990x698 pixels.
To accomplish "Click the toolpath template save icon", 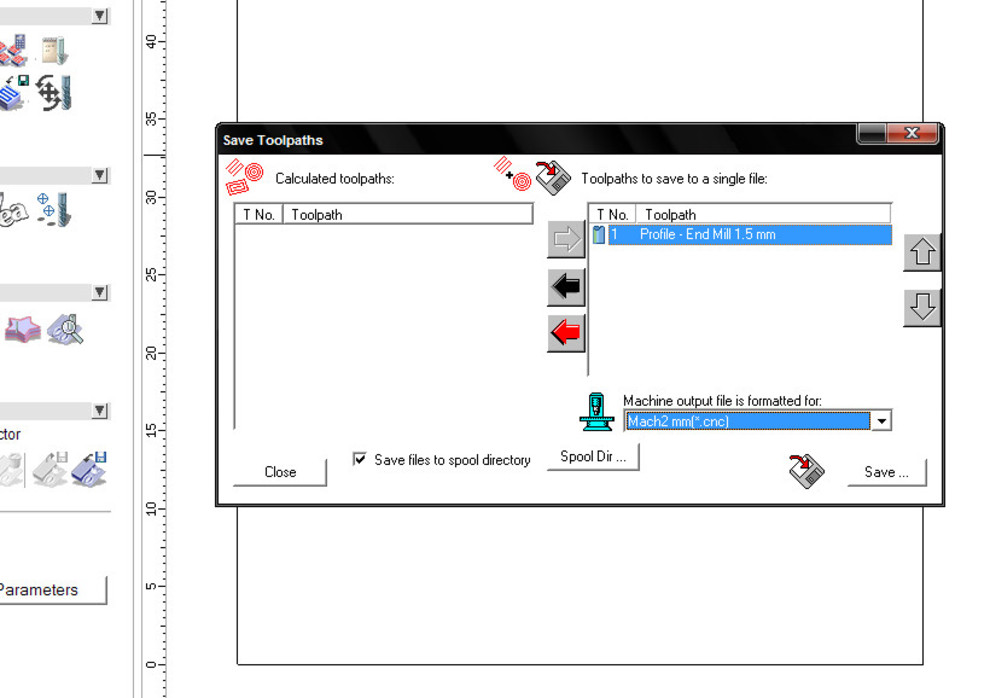I will [x=14, y=92].
